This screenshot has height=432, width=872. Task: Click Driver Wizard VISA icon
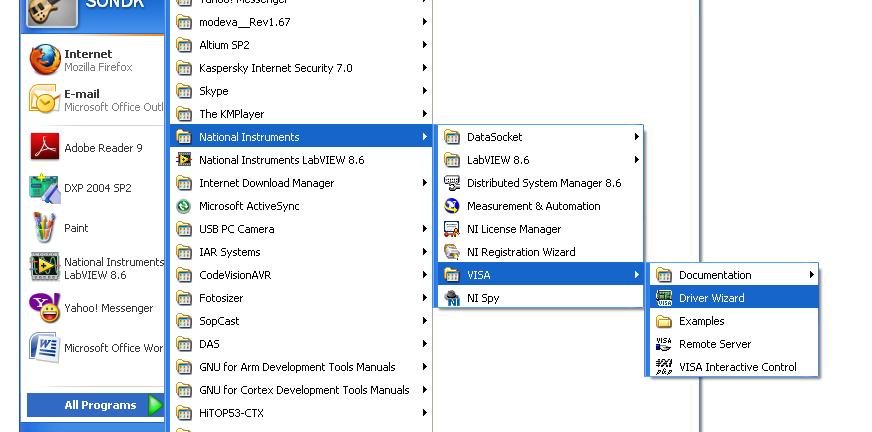coord(664,298)
